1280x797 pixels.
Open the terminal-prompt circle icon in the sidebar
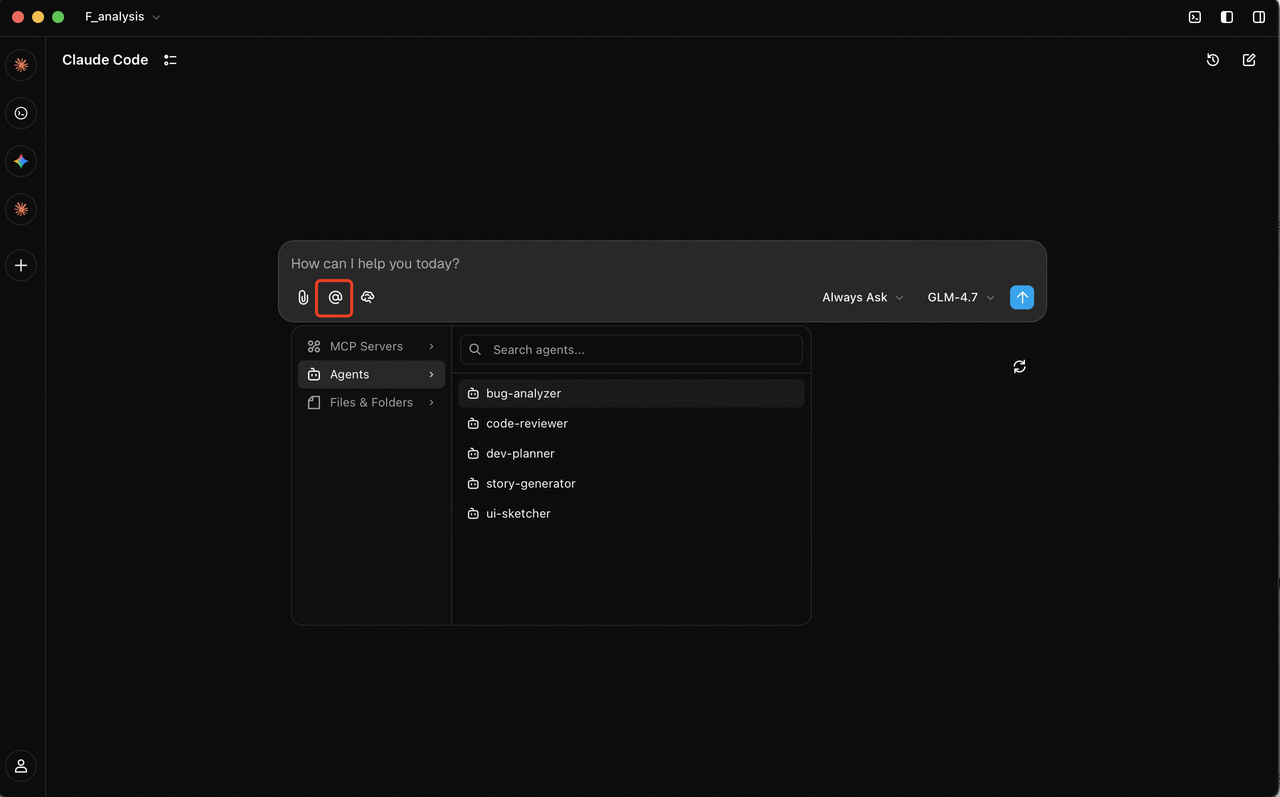[x=21, y=113]
